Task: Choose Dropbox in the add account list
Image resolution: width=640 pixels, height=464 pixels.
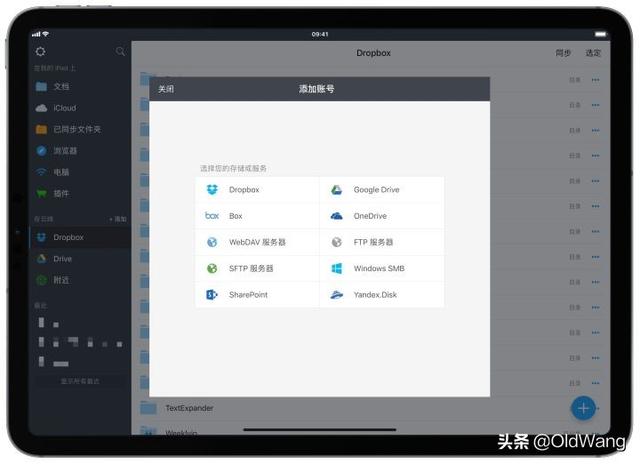Action: (x=257, y=190)
